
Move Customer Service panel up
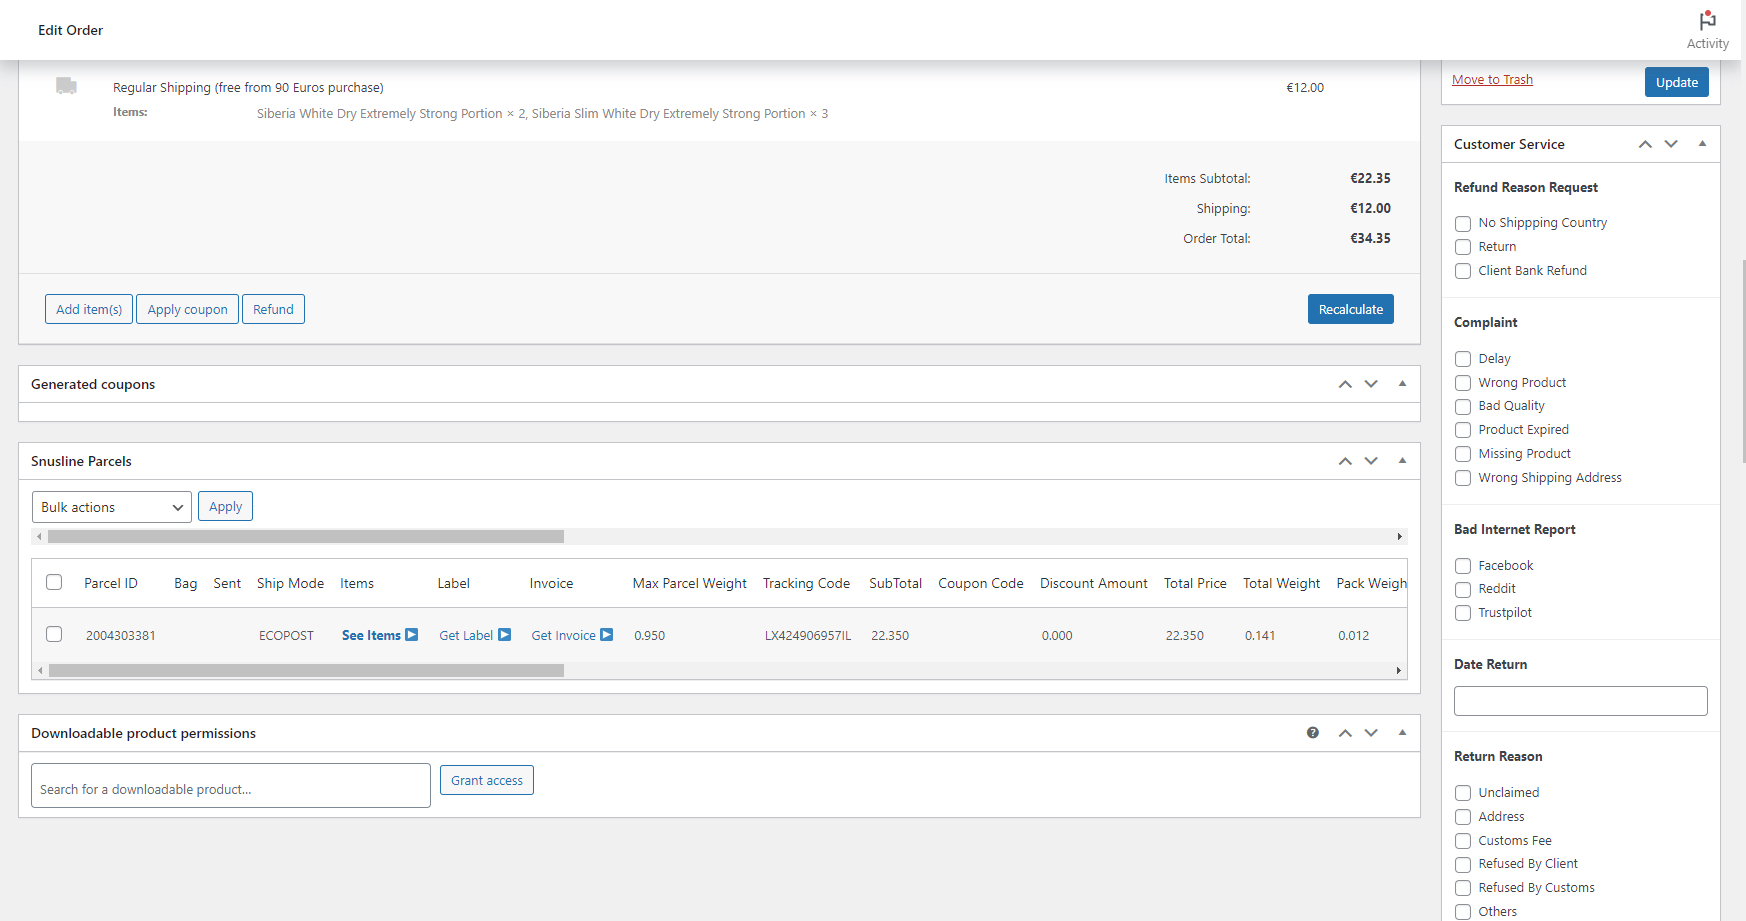[x=1645, y=144]
